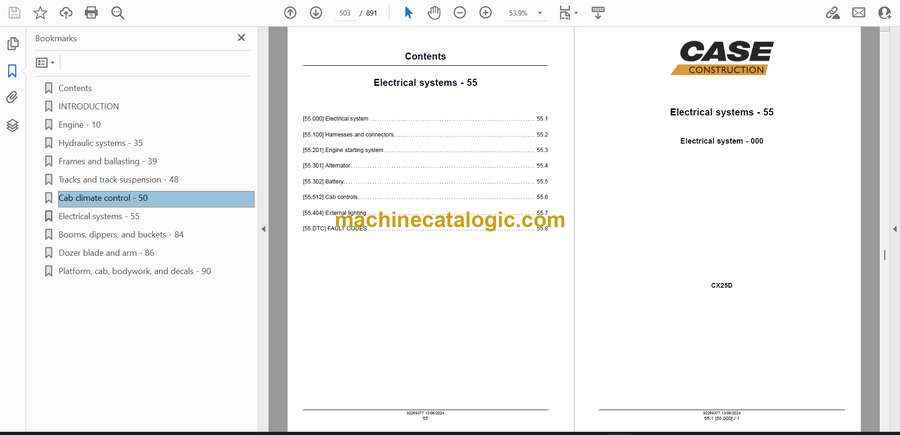Zoom in with plus button

(x=486, y=13)
